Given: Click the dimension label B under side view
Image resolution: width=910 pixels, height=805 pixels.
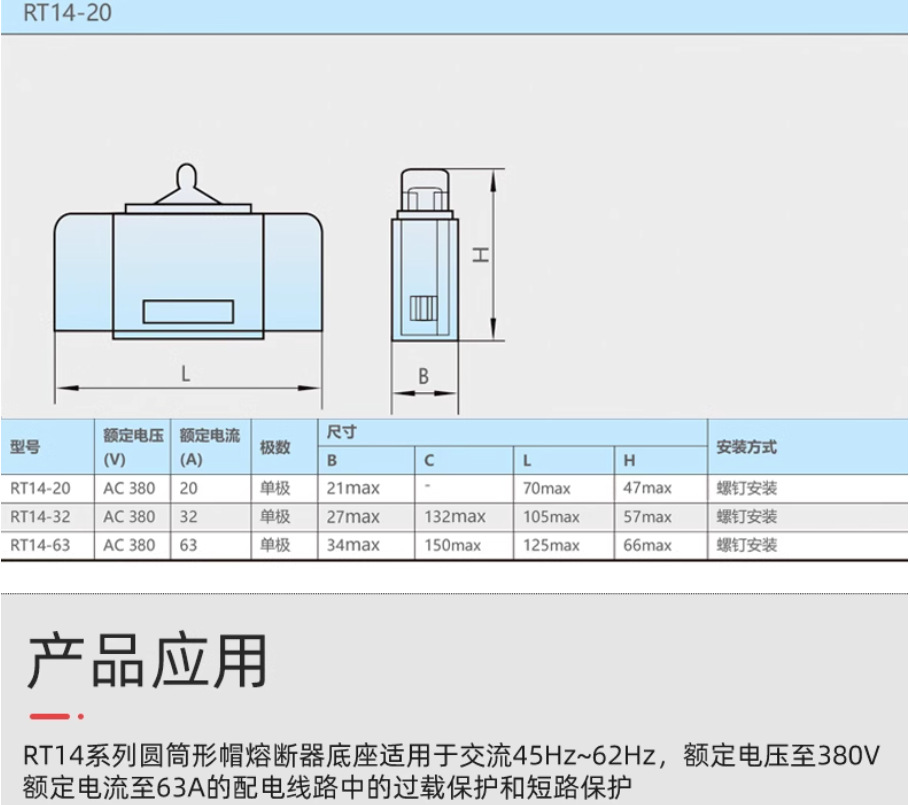Looking at the screenshot, I should pos(422,373).
